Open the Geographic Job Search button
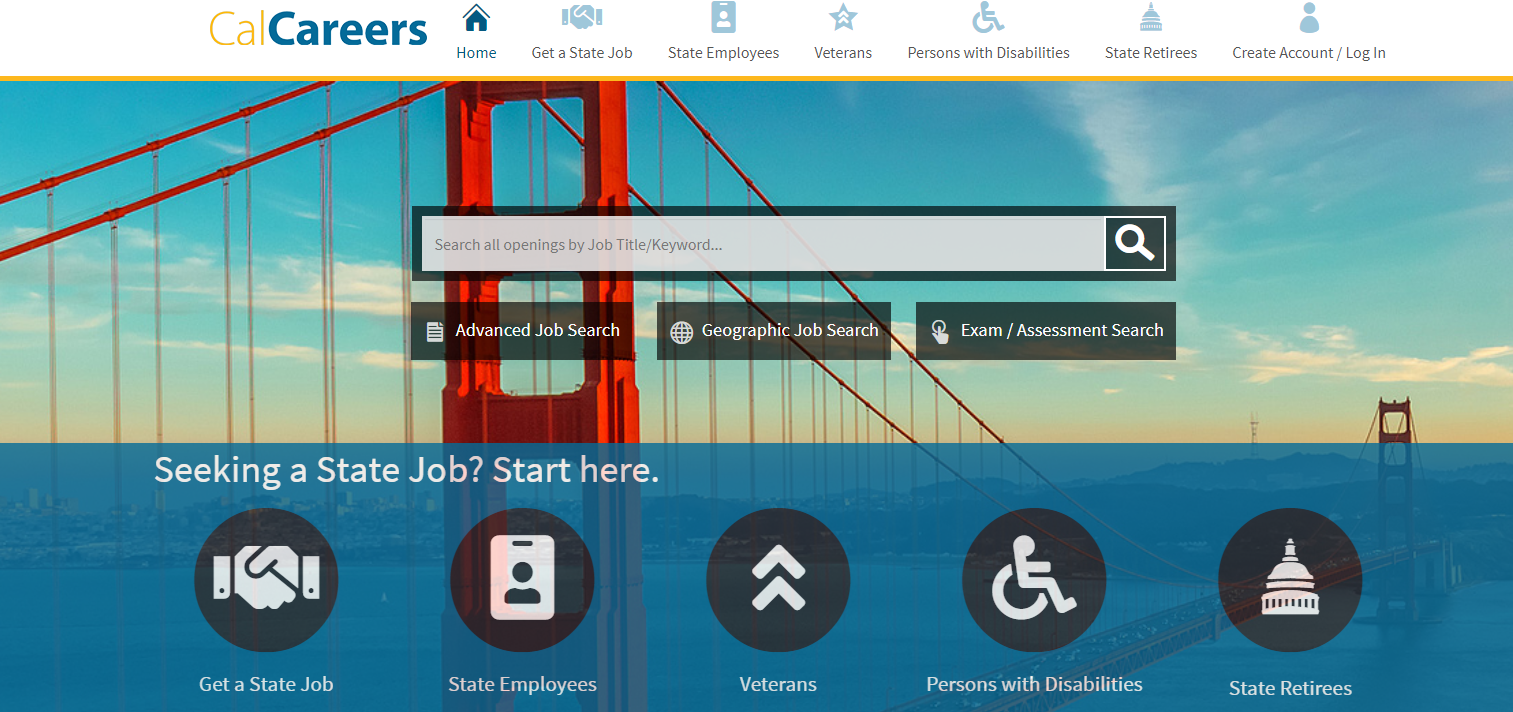This screenshot has height=712, width=1513. [x=774, y=331]
